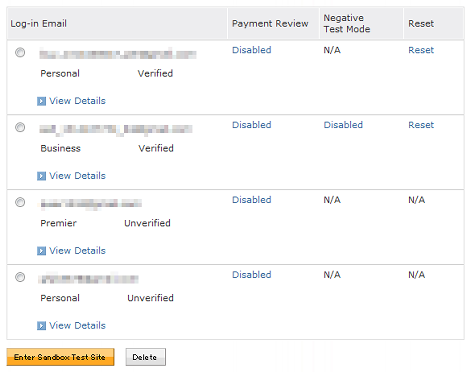Reset the Personal Verified account

click(x=421, y=50)
